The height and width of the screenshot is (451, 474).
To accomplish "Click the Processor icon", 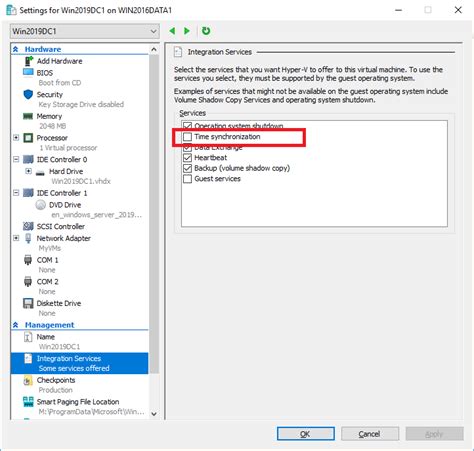I will (x=28, y=138).
